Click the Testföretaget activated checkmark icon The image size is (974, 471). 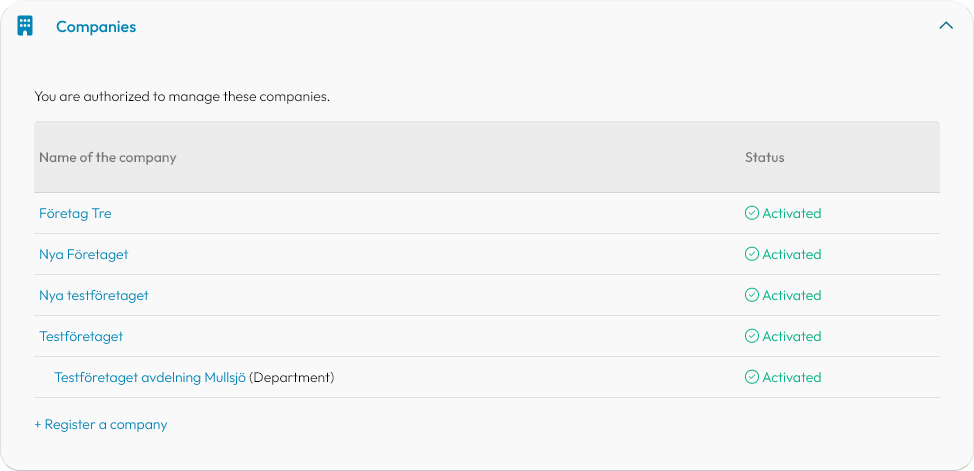click(x=752, y=336)
